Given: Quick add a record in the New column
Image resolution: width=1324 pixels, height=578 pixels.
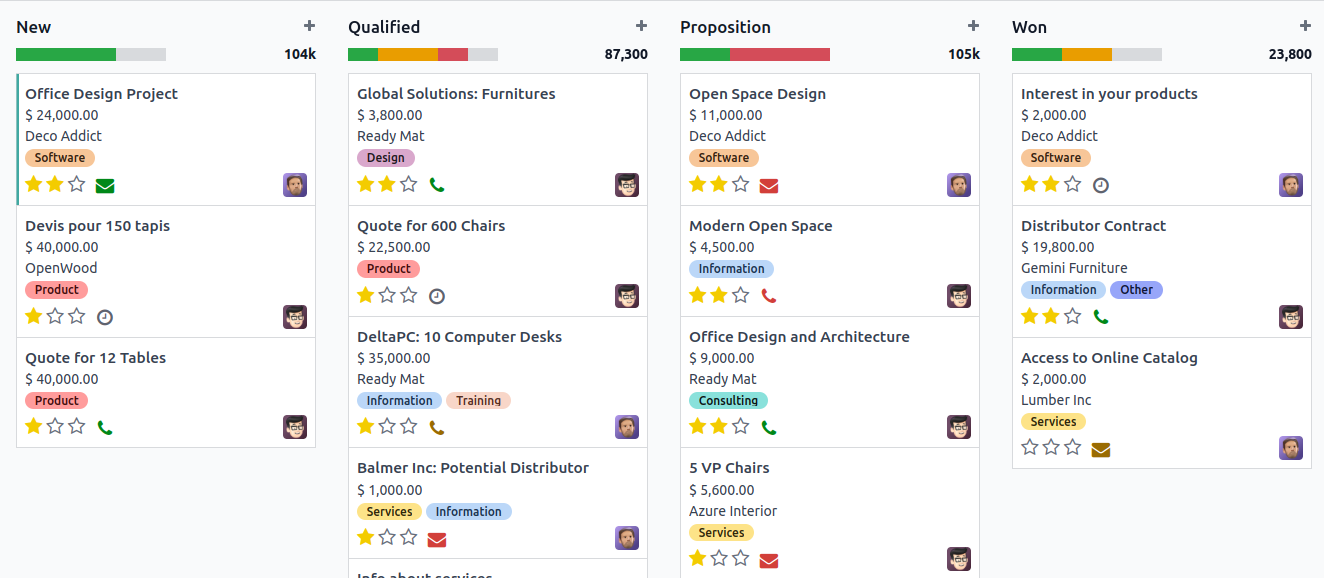Looking at the screenshot, I should pyautogui.click(x=309, y=26).
